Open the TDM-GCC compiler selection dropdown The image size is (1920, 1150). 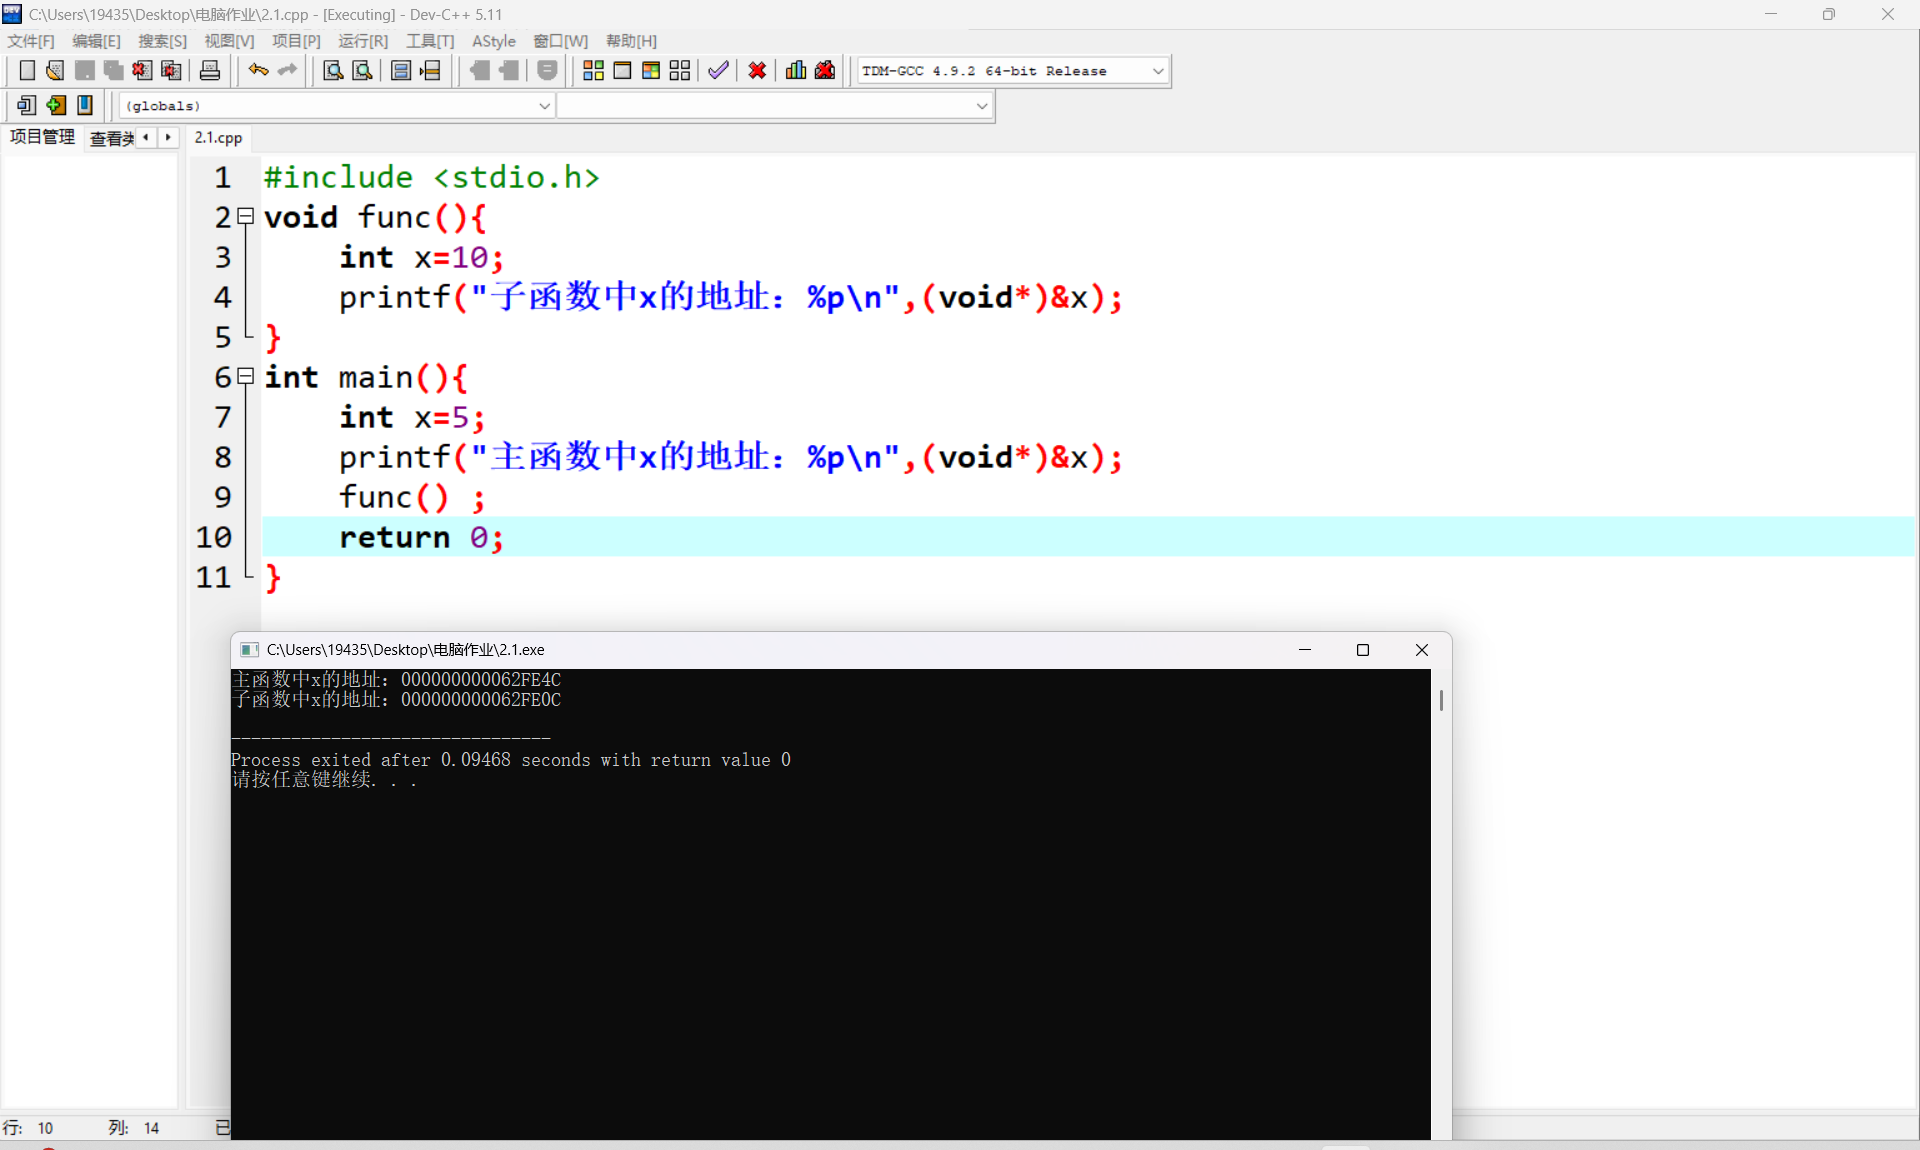pos(1158,71)
